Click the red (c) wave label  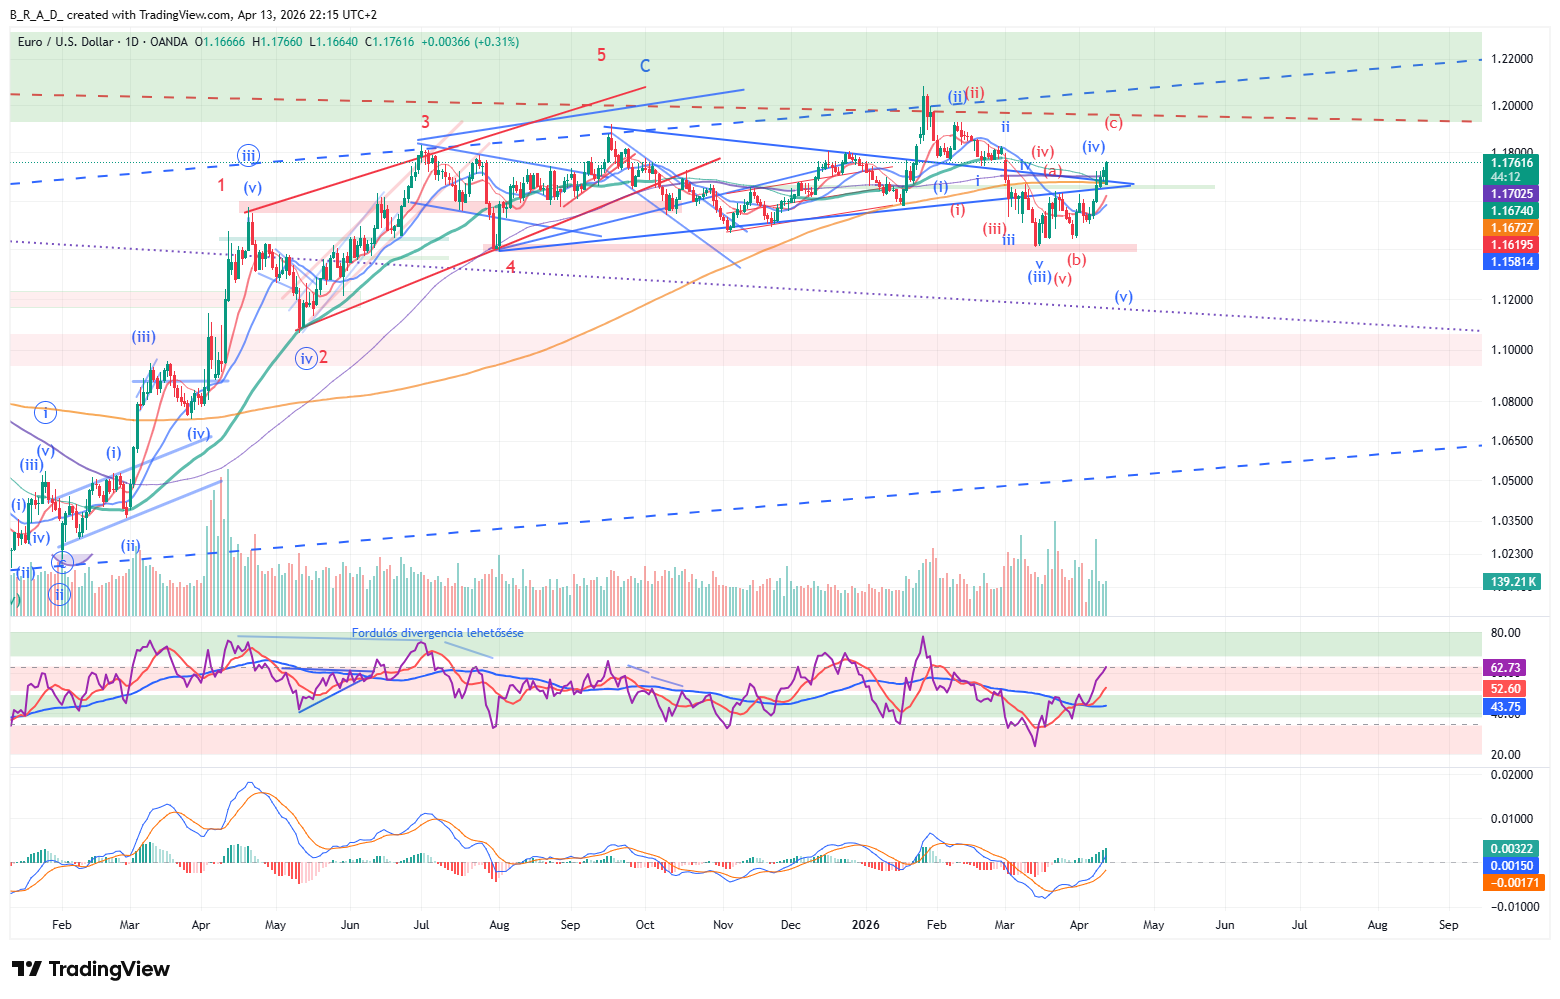pyautogui.click(x=1113, y=123)
